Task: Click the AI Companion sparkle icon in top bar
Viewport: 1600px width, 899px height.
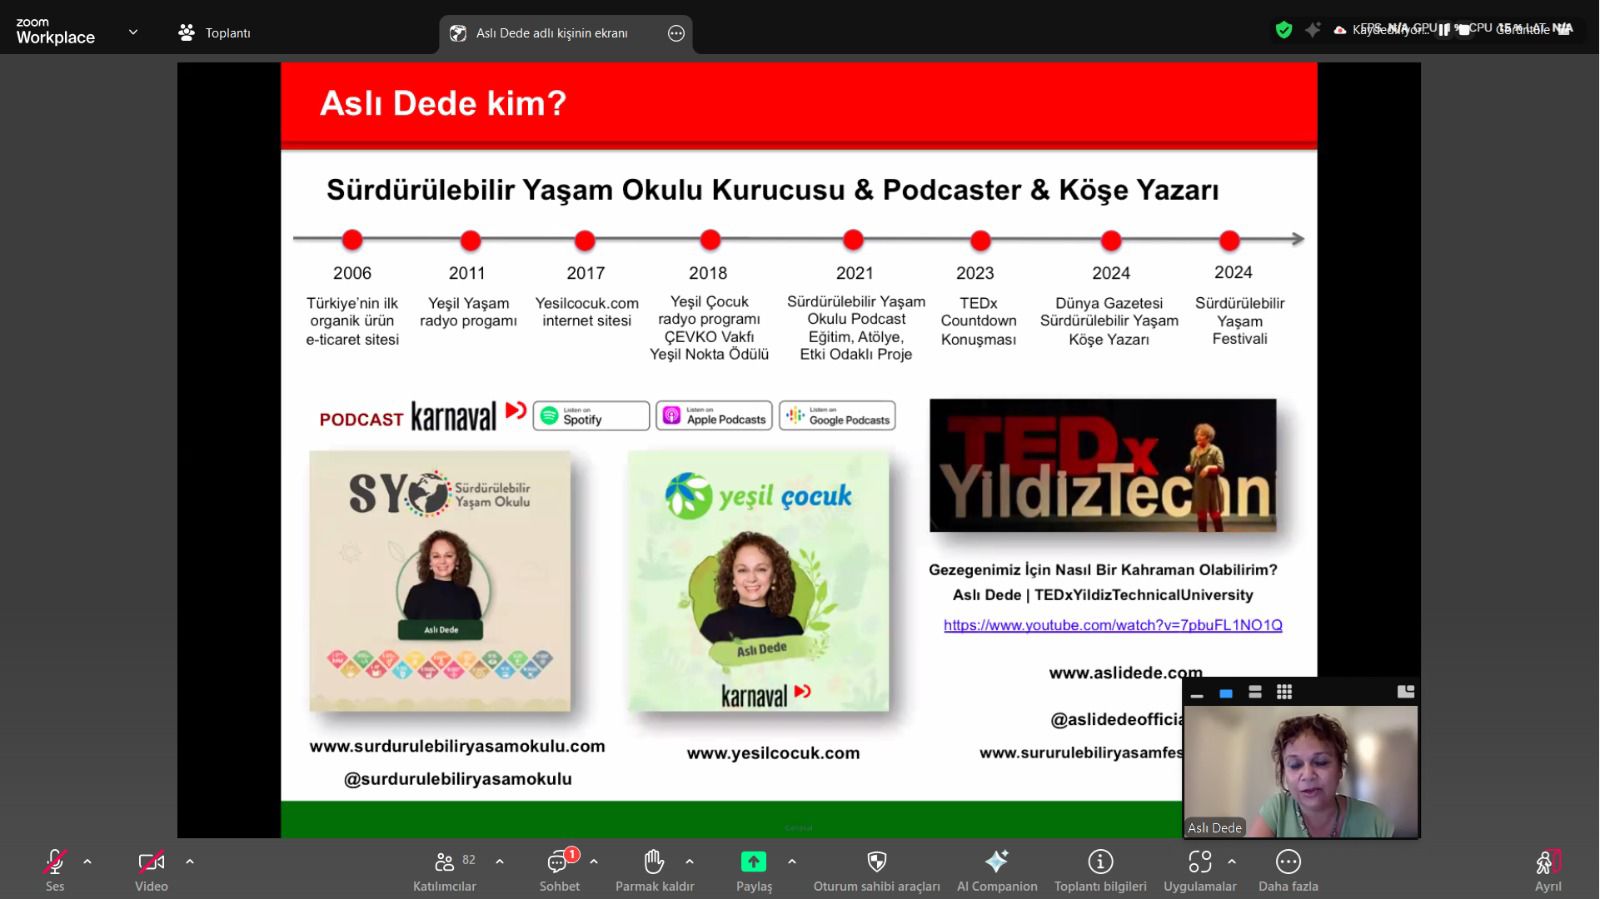Action: click(1313, 30)
